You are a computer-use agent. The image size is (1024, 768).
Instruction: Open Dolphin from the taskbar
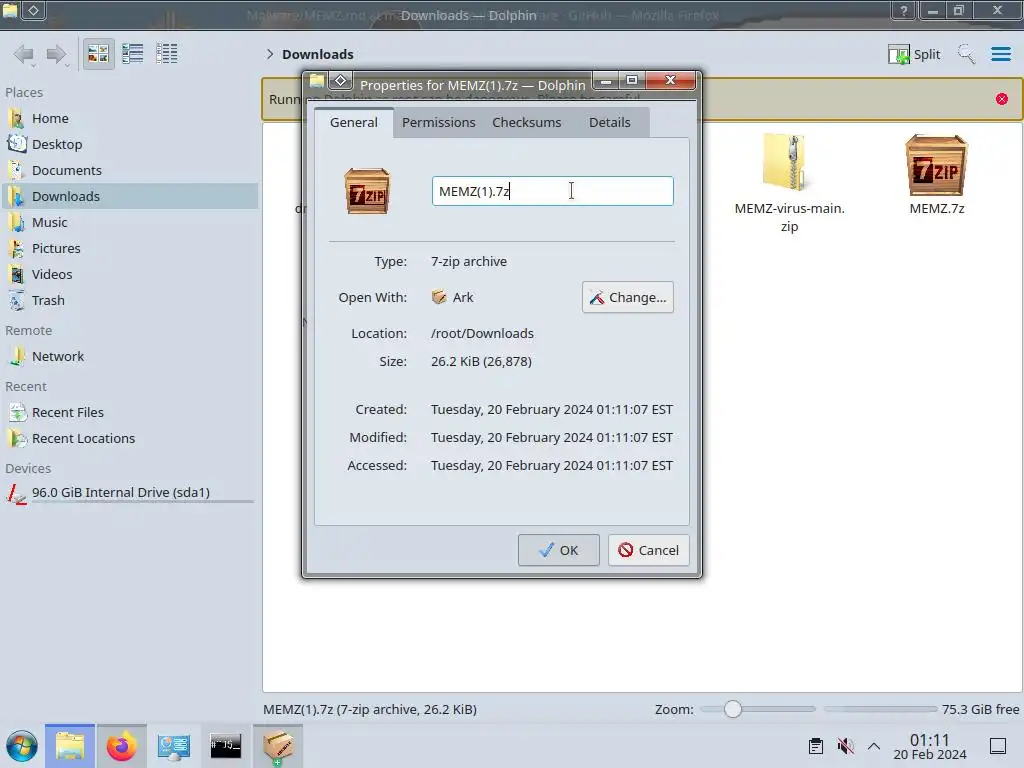[70, 746]
